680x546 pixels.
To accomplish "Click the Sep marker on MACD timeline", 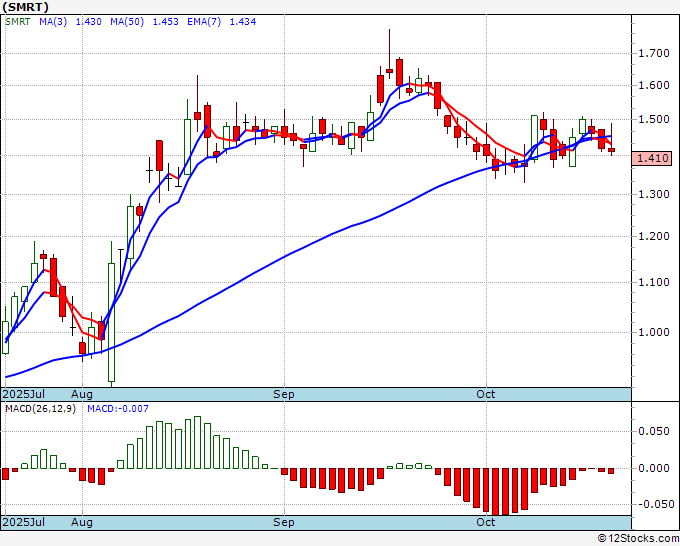I will pyautogui.click(x=284, y=522).
